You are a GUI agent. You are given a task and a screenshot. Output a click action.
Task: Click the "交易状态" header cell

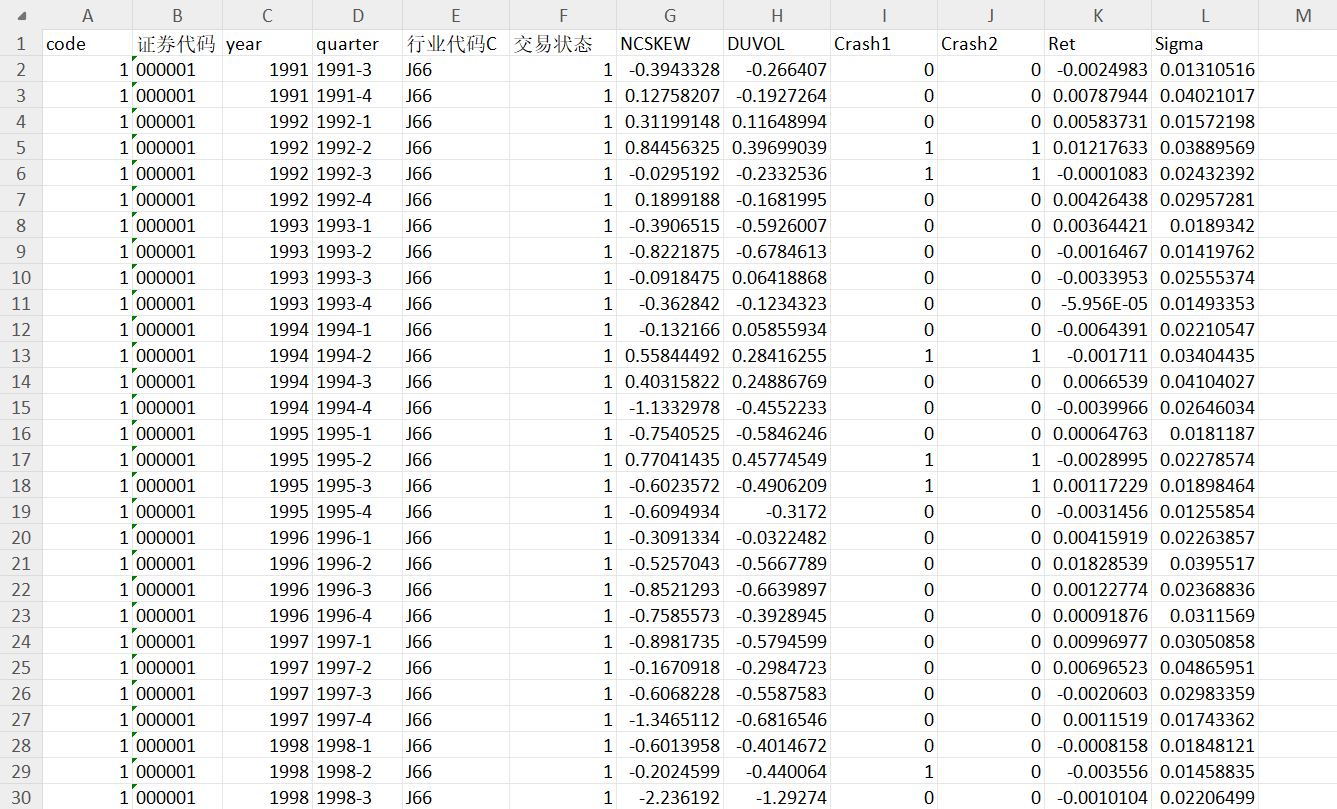tap(563, 44)
